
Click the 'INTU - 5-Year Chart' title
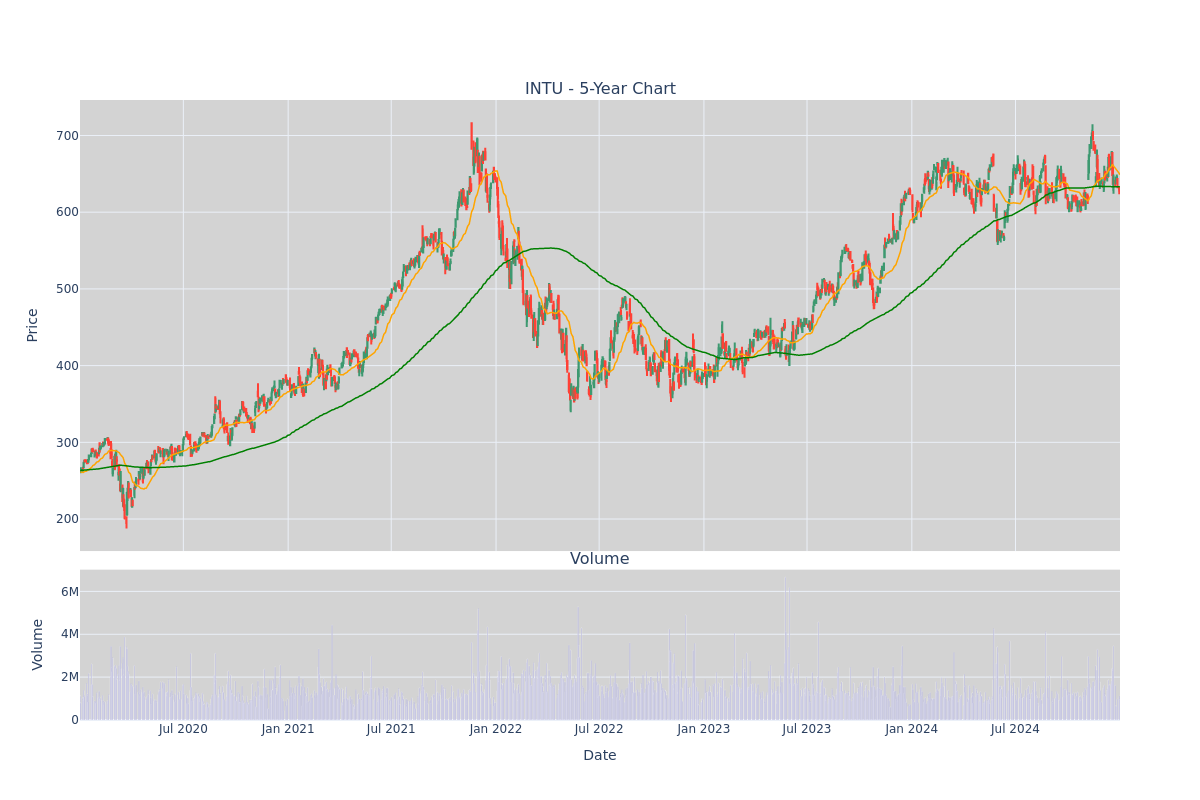(x=600, y=89)
